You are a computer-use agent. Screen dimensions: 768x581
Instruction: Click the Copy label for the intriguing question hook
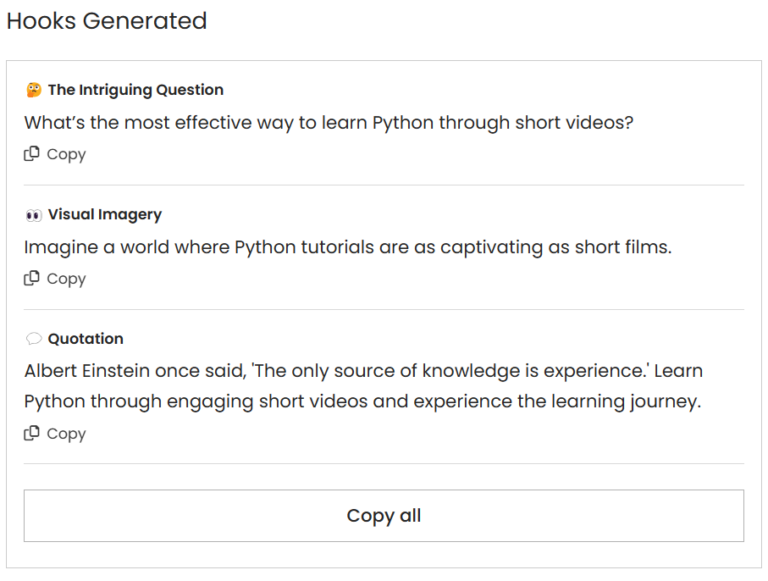tap(66, 155)
